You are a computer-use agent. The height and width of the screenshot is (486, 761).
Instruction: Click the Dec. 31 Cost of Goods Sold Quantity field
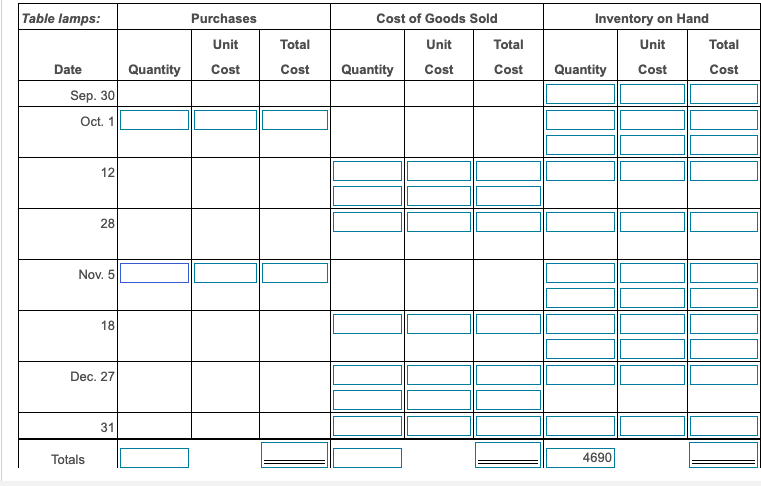pos(367,426)
